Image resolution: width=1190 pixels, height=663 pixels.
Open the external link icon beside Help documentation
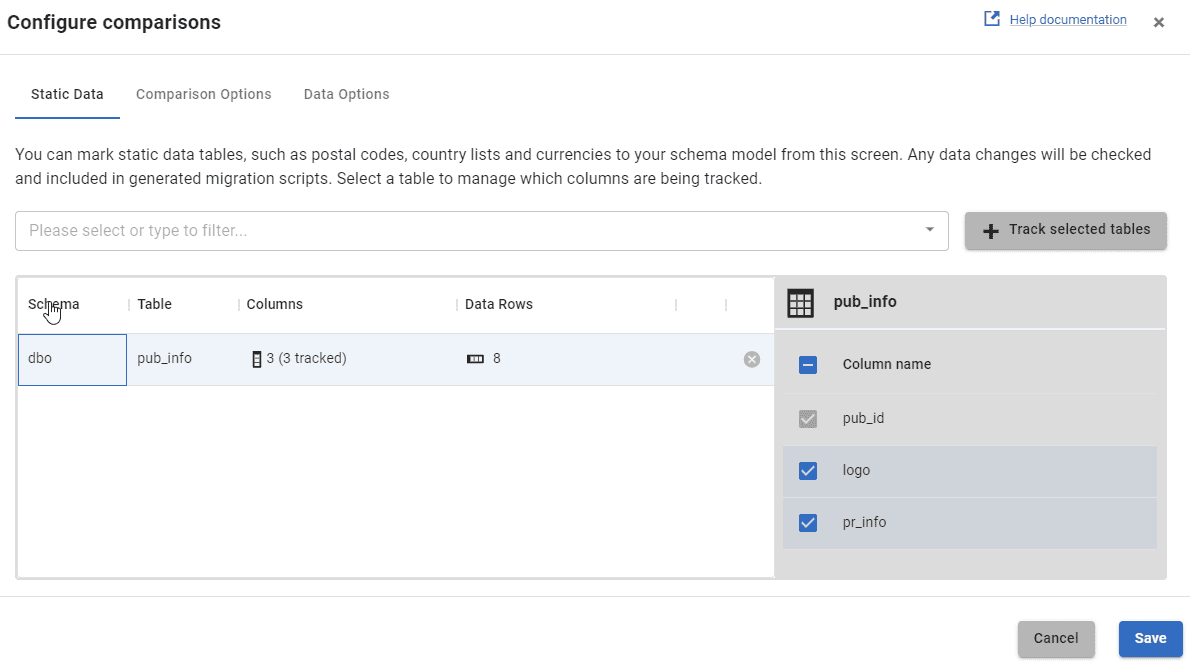click(x=991, y=19)
